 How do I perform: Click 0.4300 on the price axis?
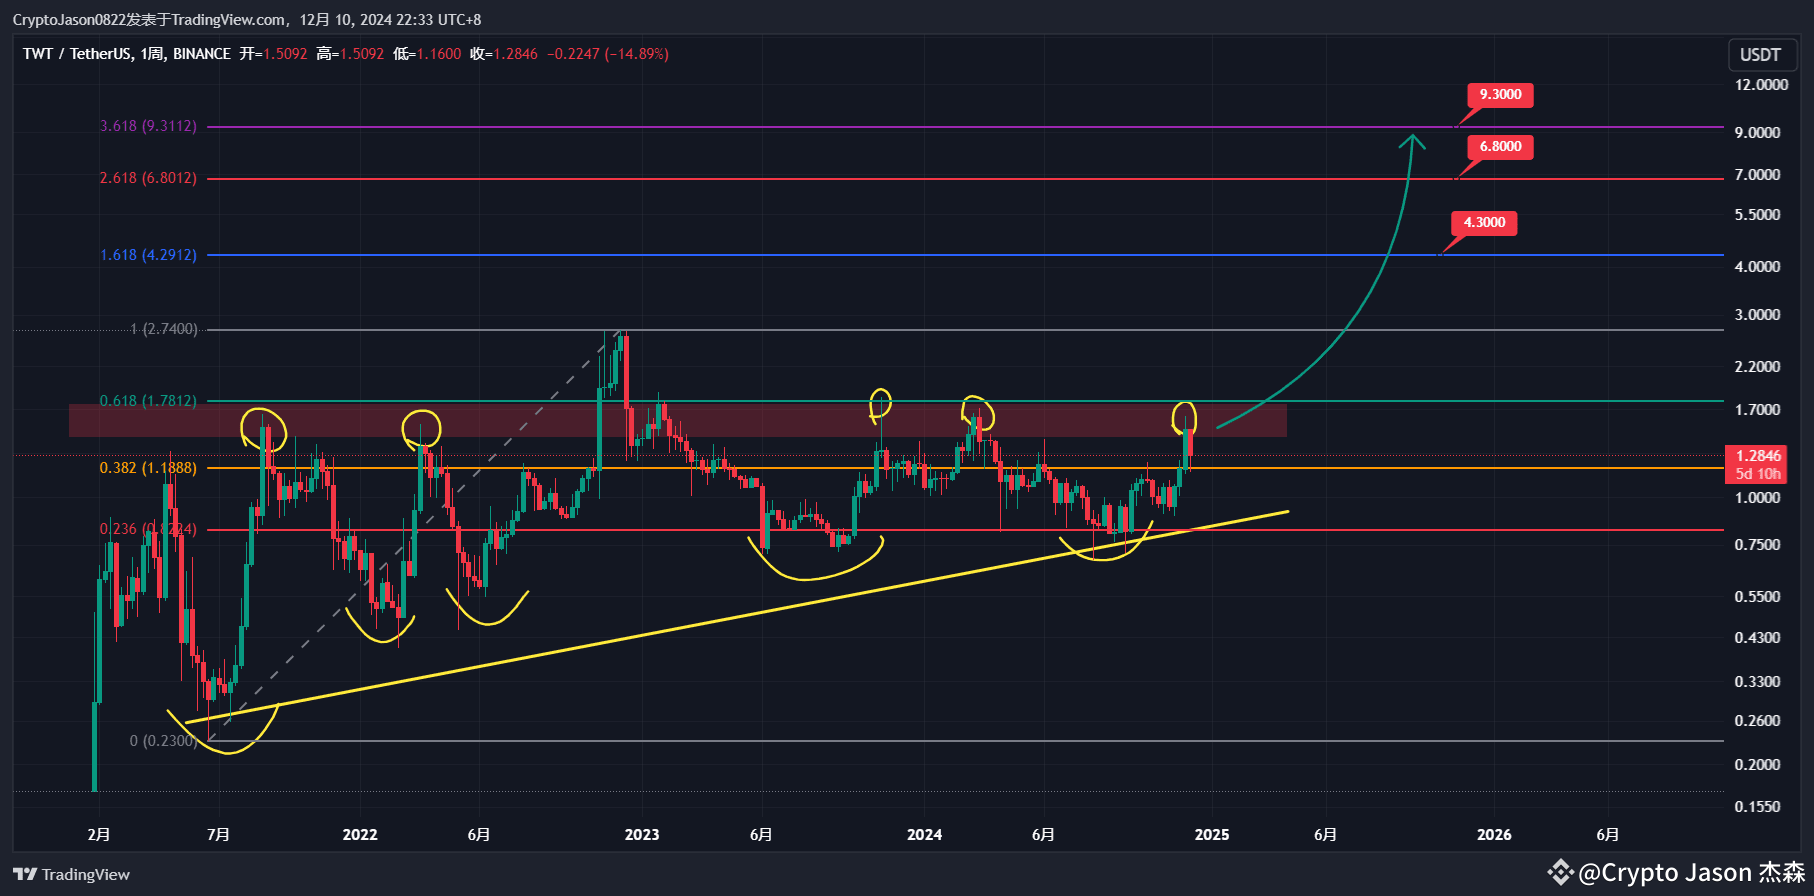pos(1757,638)
